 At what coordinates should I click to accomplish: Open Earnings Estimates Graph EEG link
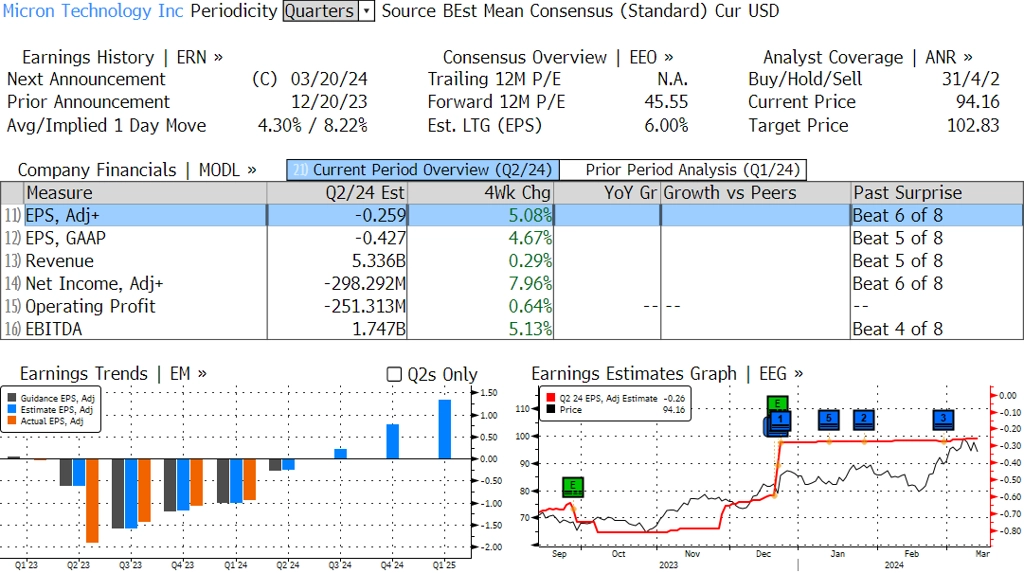pyautogui.click(x=667, y=374)
